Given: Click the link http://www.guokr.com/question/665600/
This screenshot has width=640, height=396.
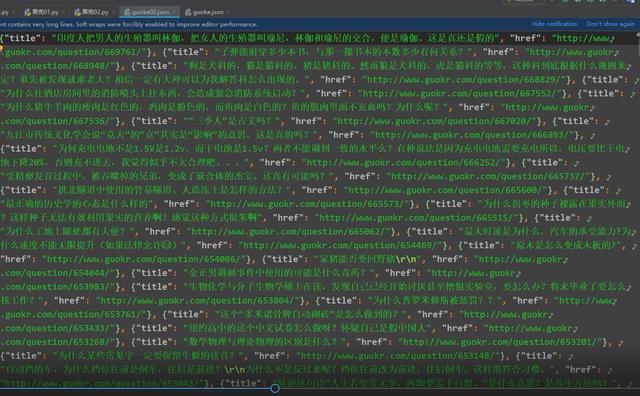Looking at the screenshot, I should tap(444, 191).
